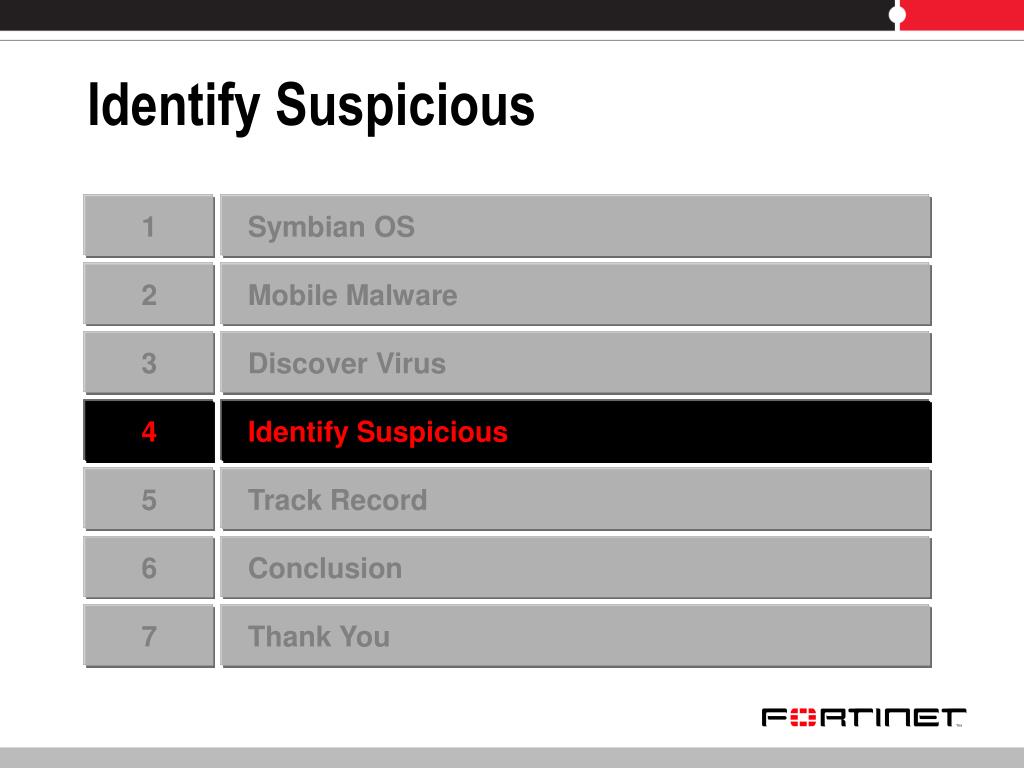Click the gray footer bar
The height and width of the screenshot is (768, 1024).
tap(512, 757)
